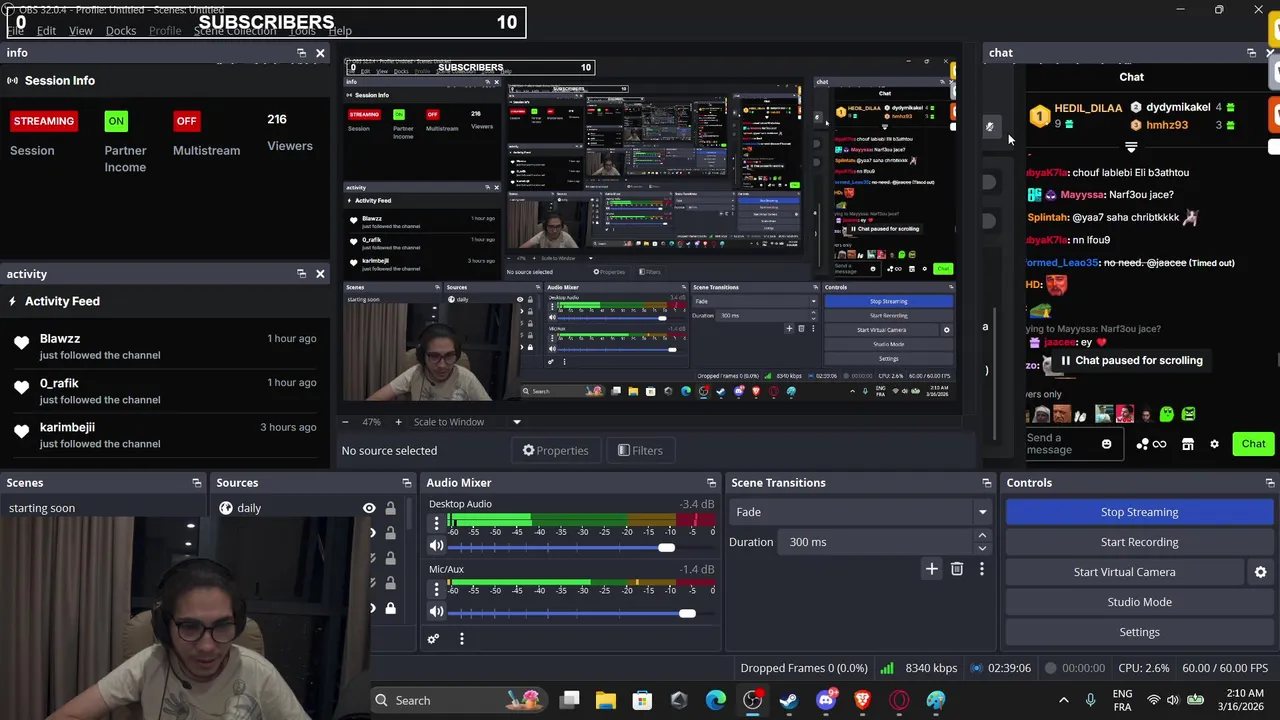The width and height of the screenshot is (1280, 720).
Task: Open Discord from the taskbar
Action: coord(826,700)
